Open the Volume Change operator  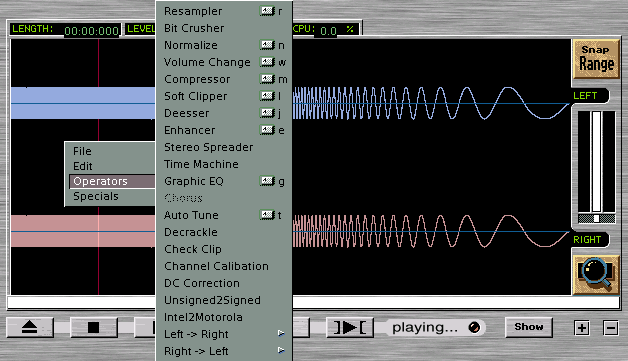[224, 62]
